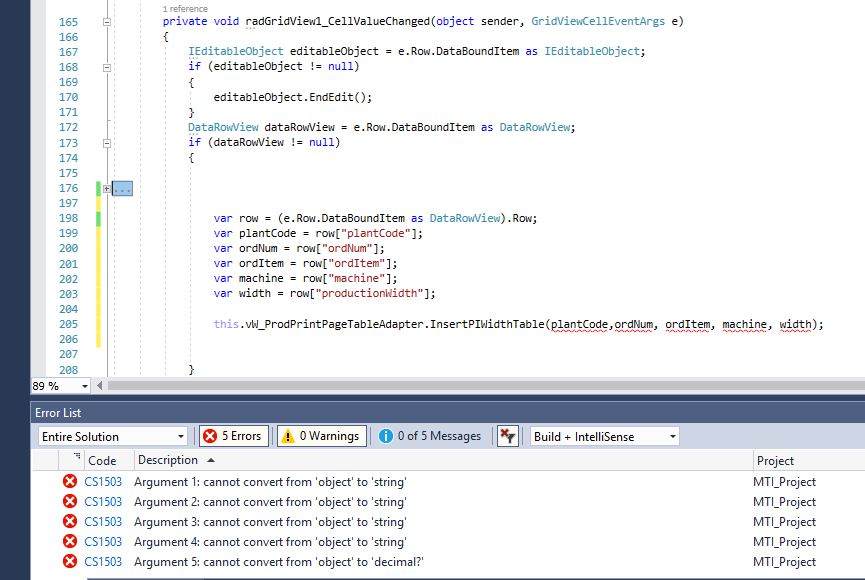Select the Argument 4 error description
The height and width of the screenshot is (580, 865).
(x=270, y=542)
